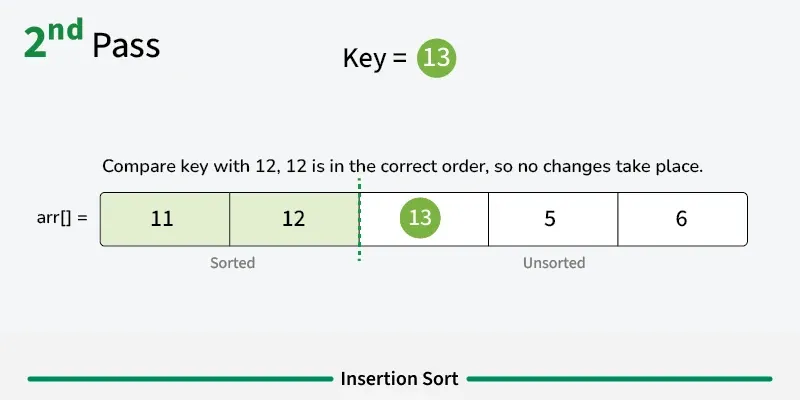Click the gray Sorted label below the array
This screenshot has width=800, height=400.
pyautogui.click(x=232, y=263)
